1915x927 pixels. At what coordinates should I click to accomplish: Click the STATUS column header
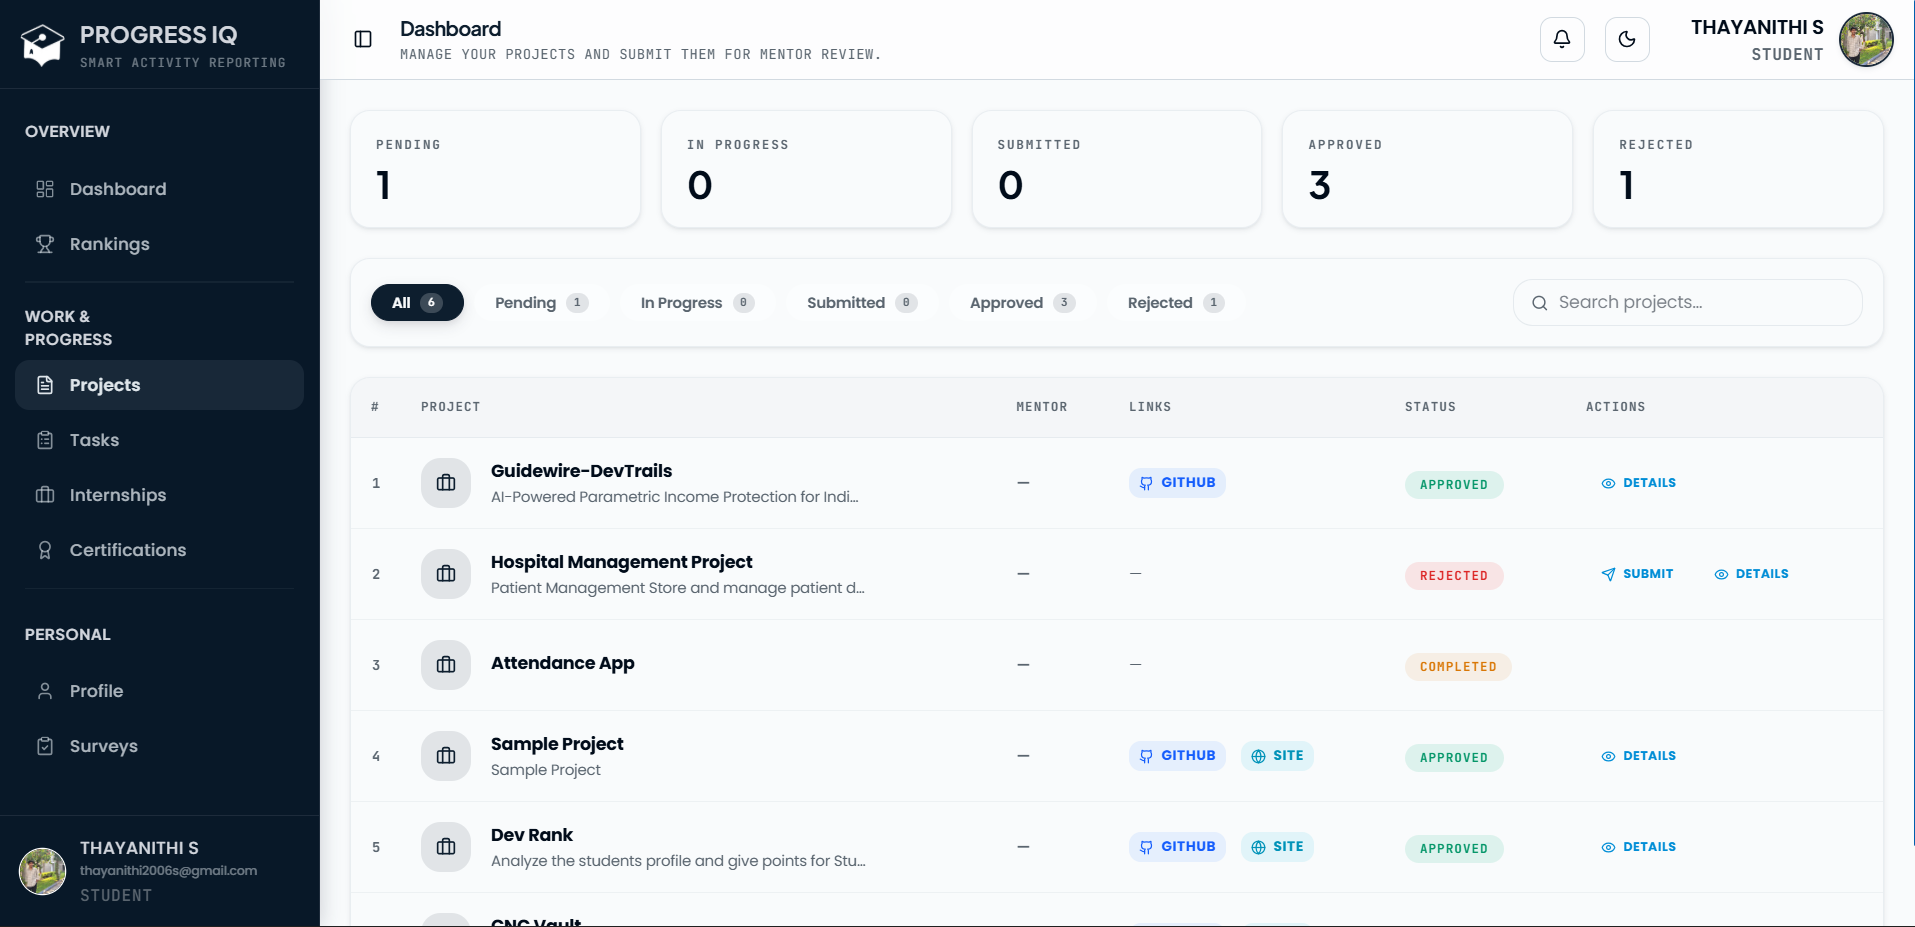coord(1430,407)
